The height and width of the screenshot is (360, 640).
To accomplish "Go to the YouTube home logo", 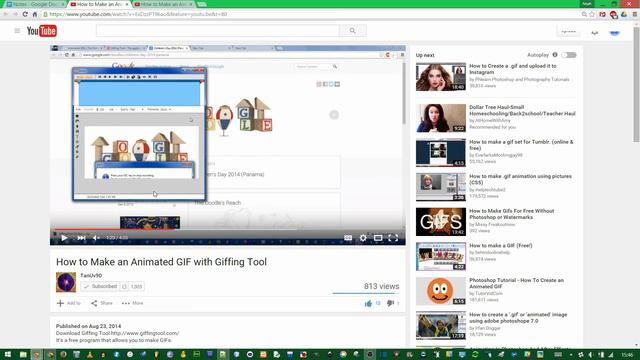I will point(42,31).
